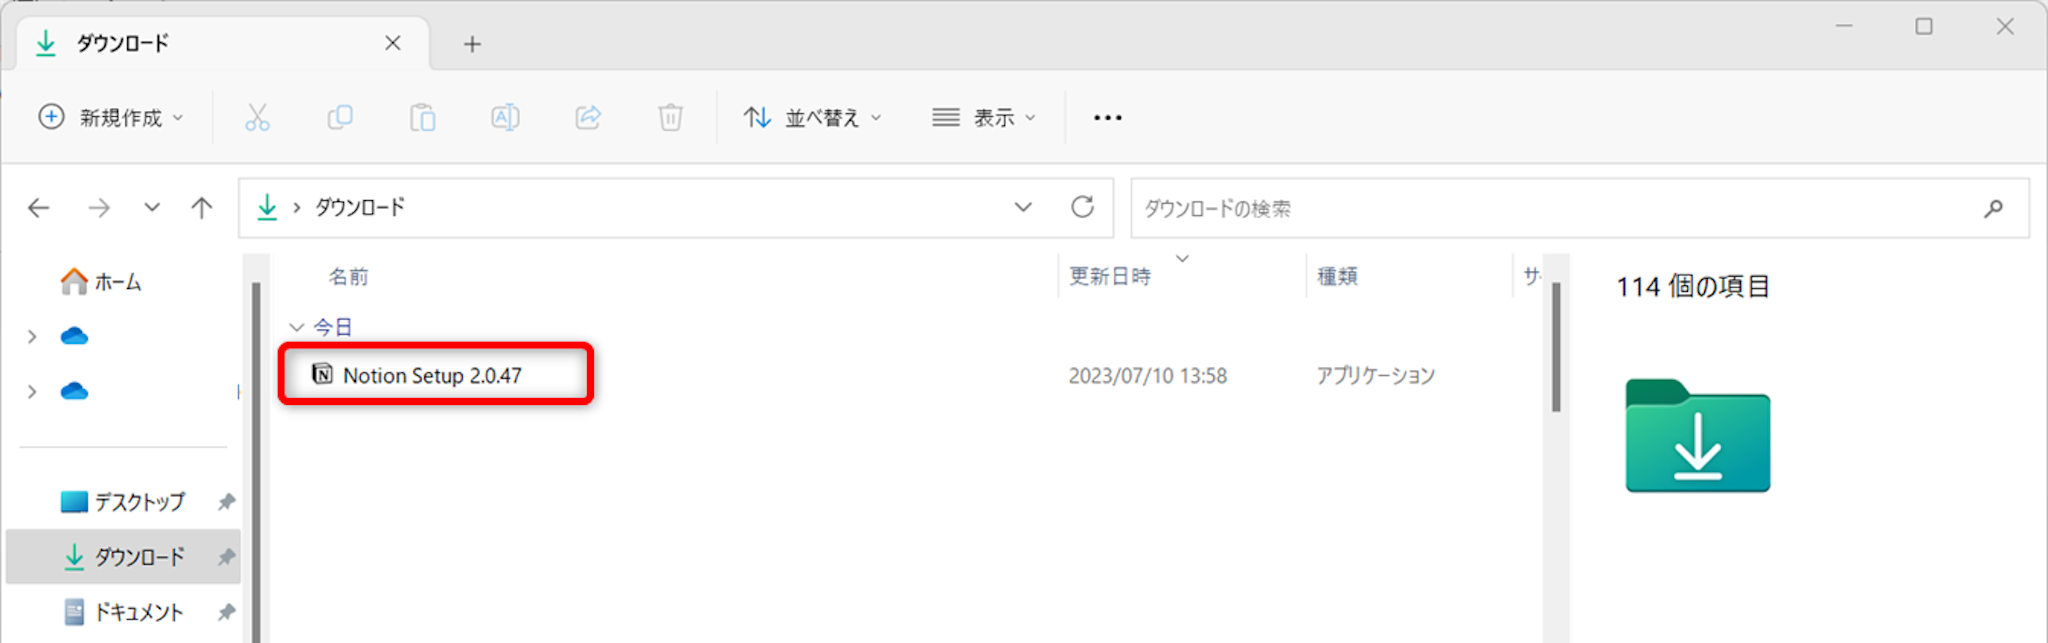Expand address bar history dropdown
This screenshot has height=643, width=2048.
pyautogui.click(x=1023, y=207)
